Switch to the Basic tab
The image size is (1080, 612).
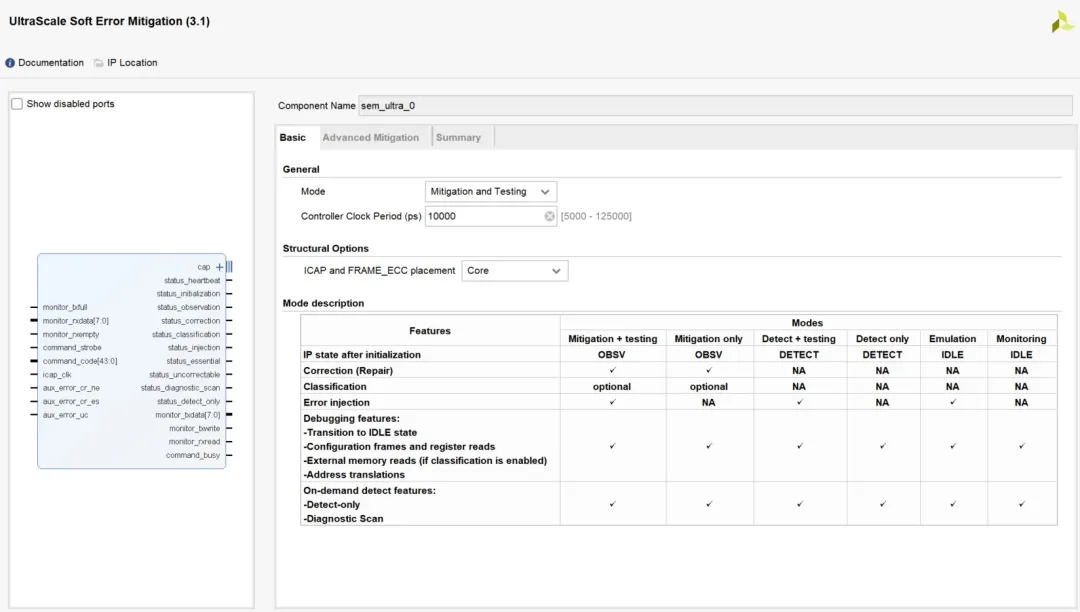pos(293,138)
